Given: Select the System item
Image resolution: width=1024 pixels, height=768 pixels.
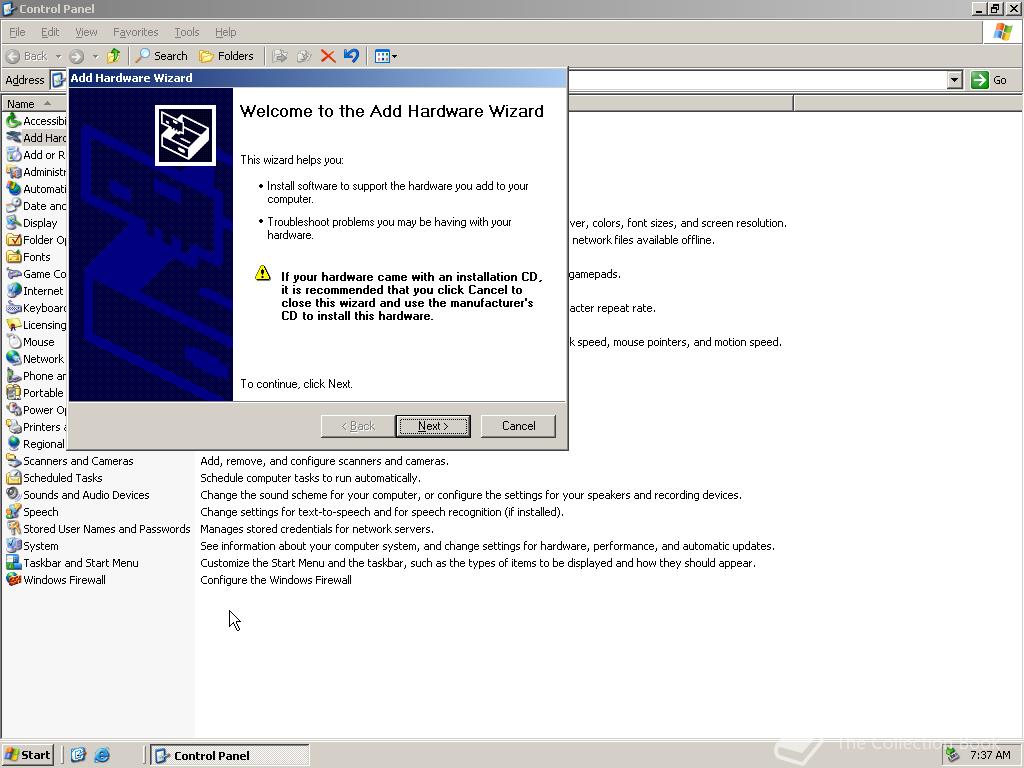Looking at the screenshot, I should tap(32, 545).
